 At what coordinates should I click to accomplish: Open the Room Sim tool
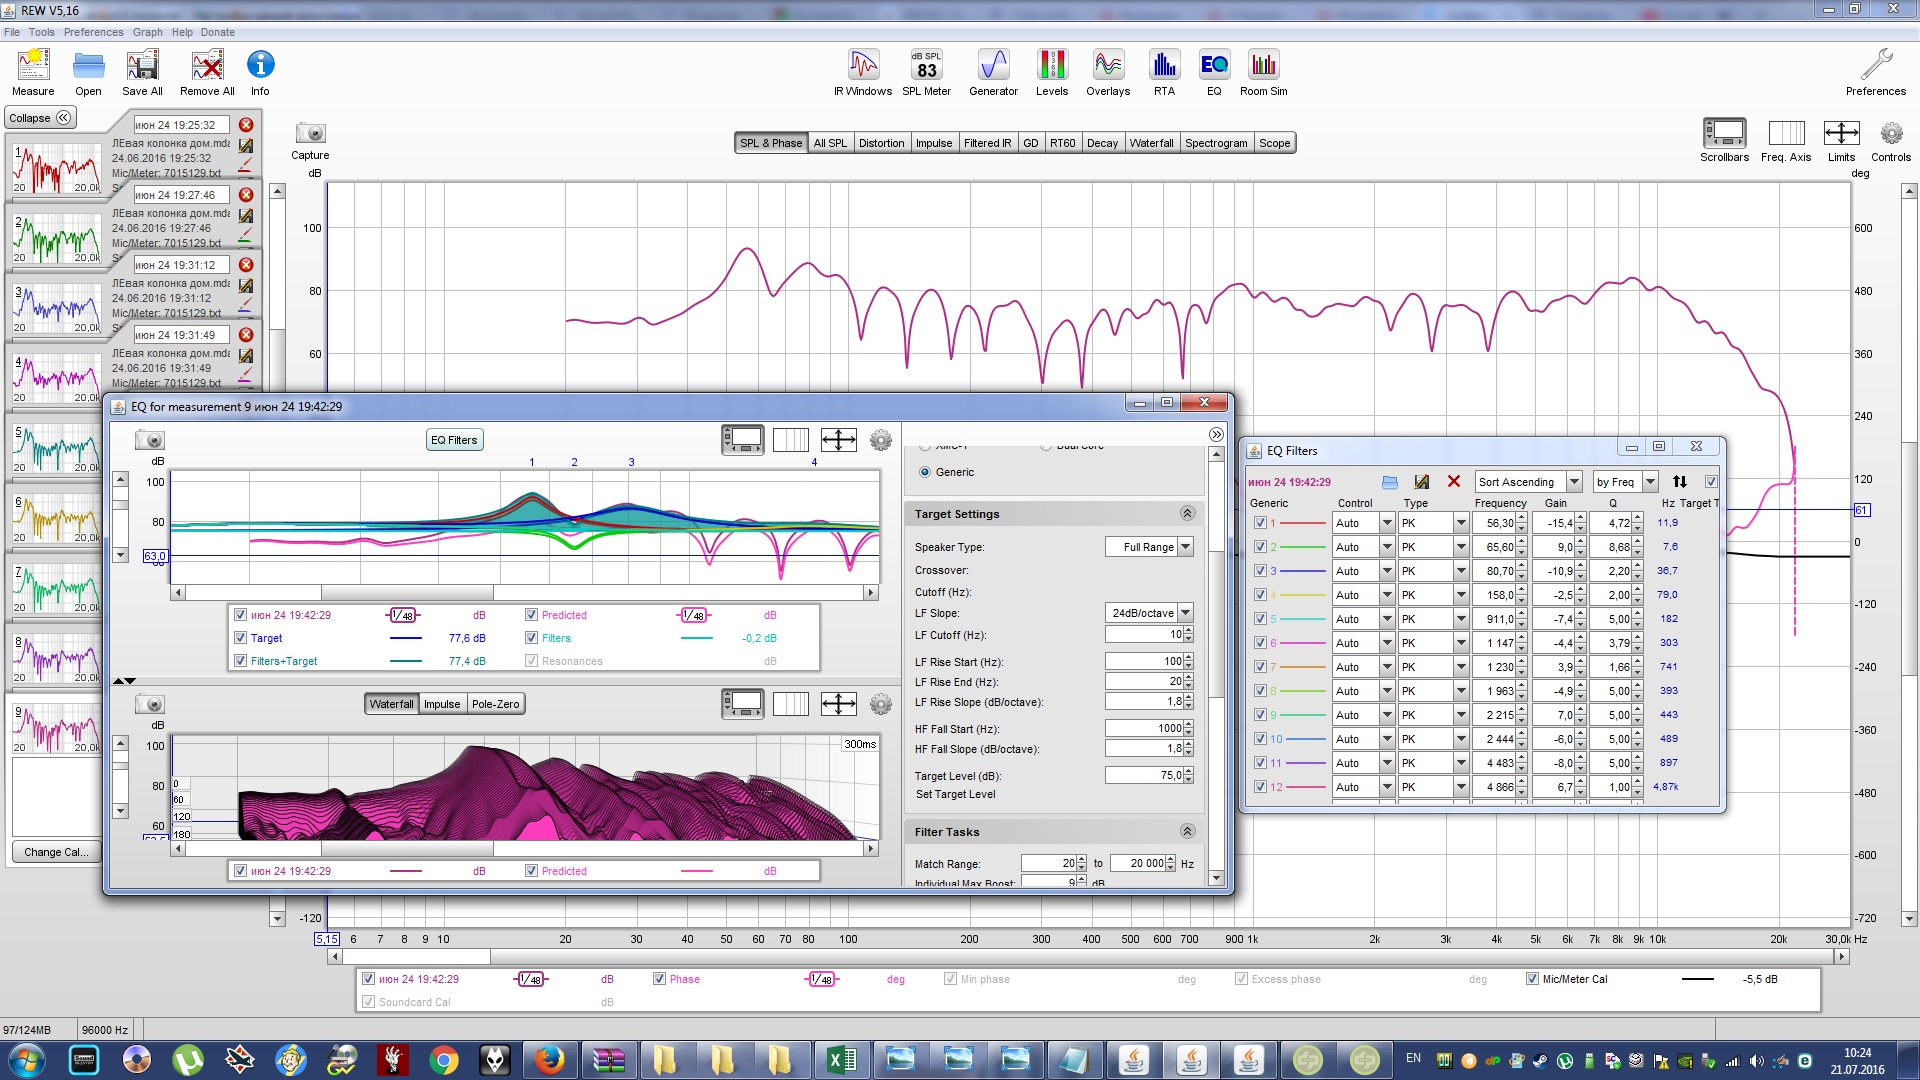pyautogui.click(x=1263, y=66)
